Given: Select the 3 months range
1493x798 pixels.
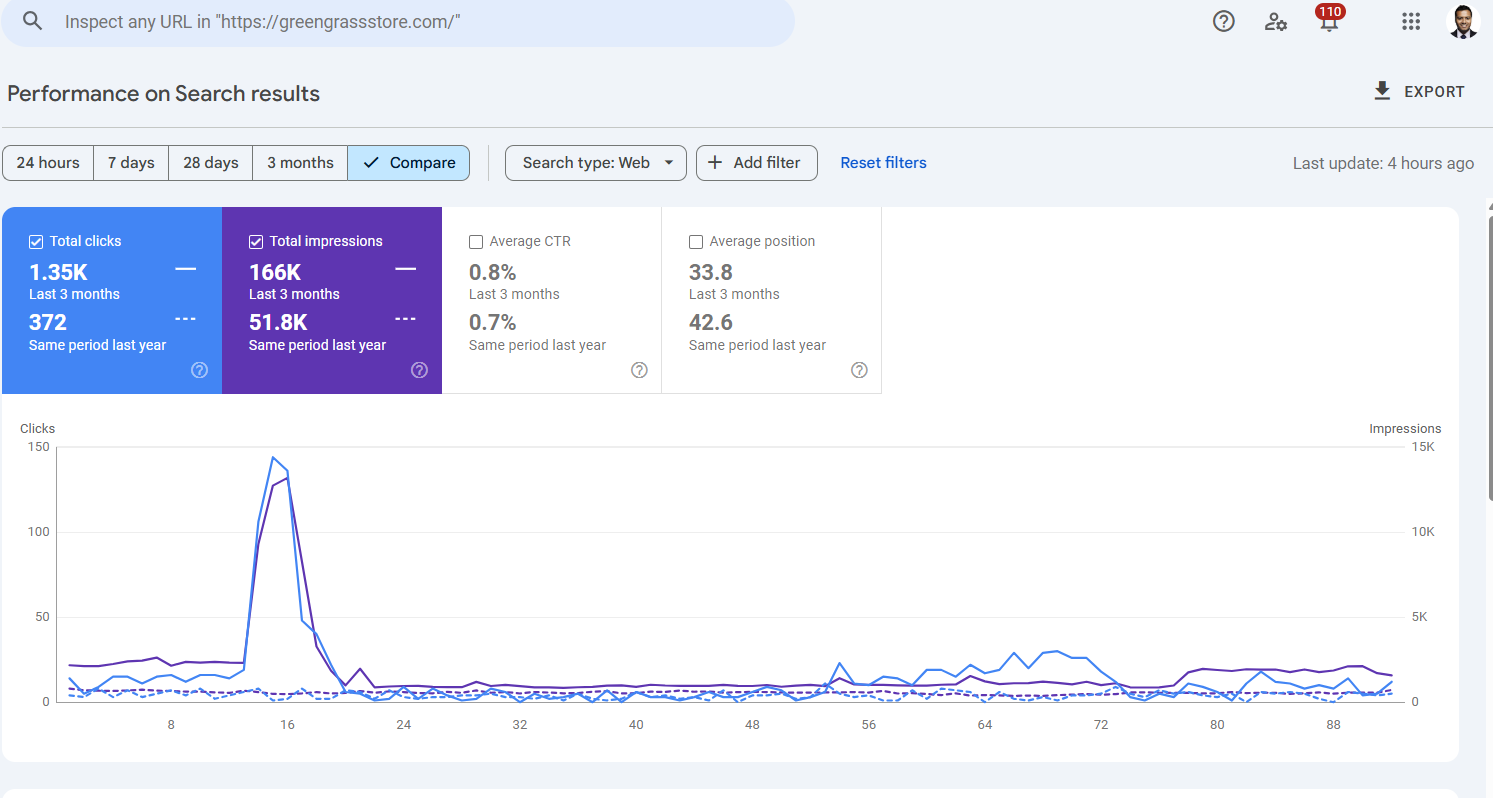Looking at the screenshot, I should pyautogui.click(x=300, y=163).
